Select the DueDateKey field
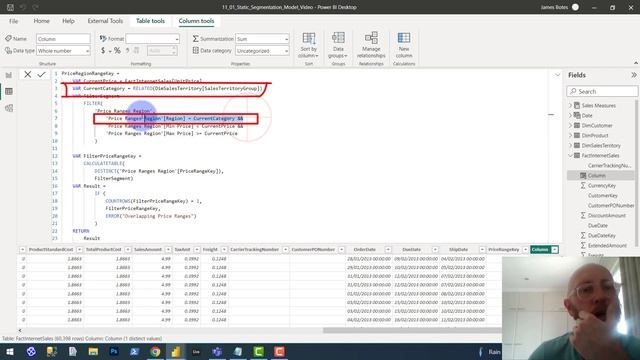Viewport: 640px width, 360px height. click(602, 236)
